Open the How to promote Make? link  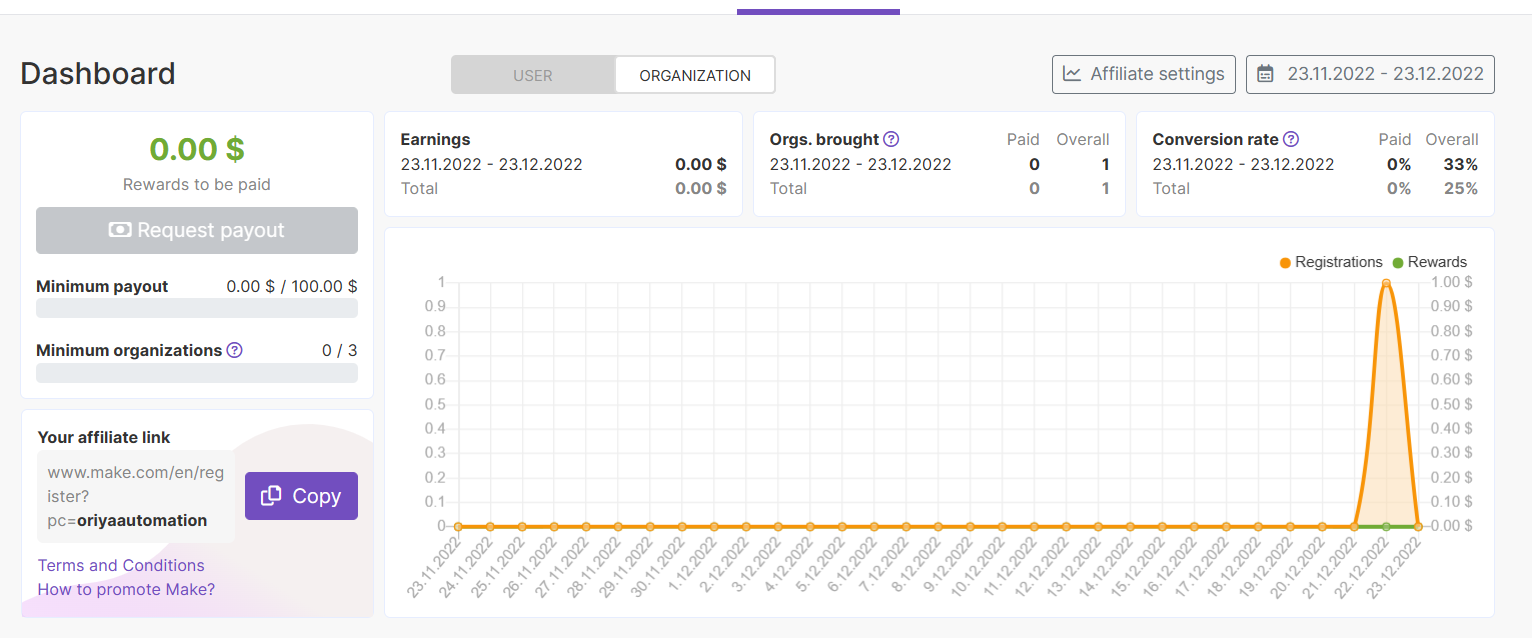click(126, 589)
